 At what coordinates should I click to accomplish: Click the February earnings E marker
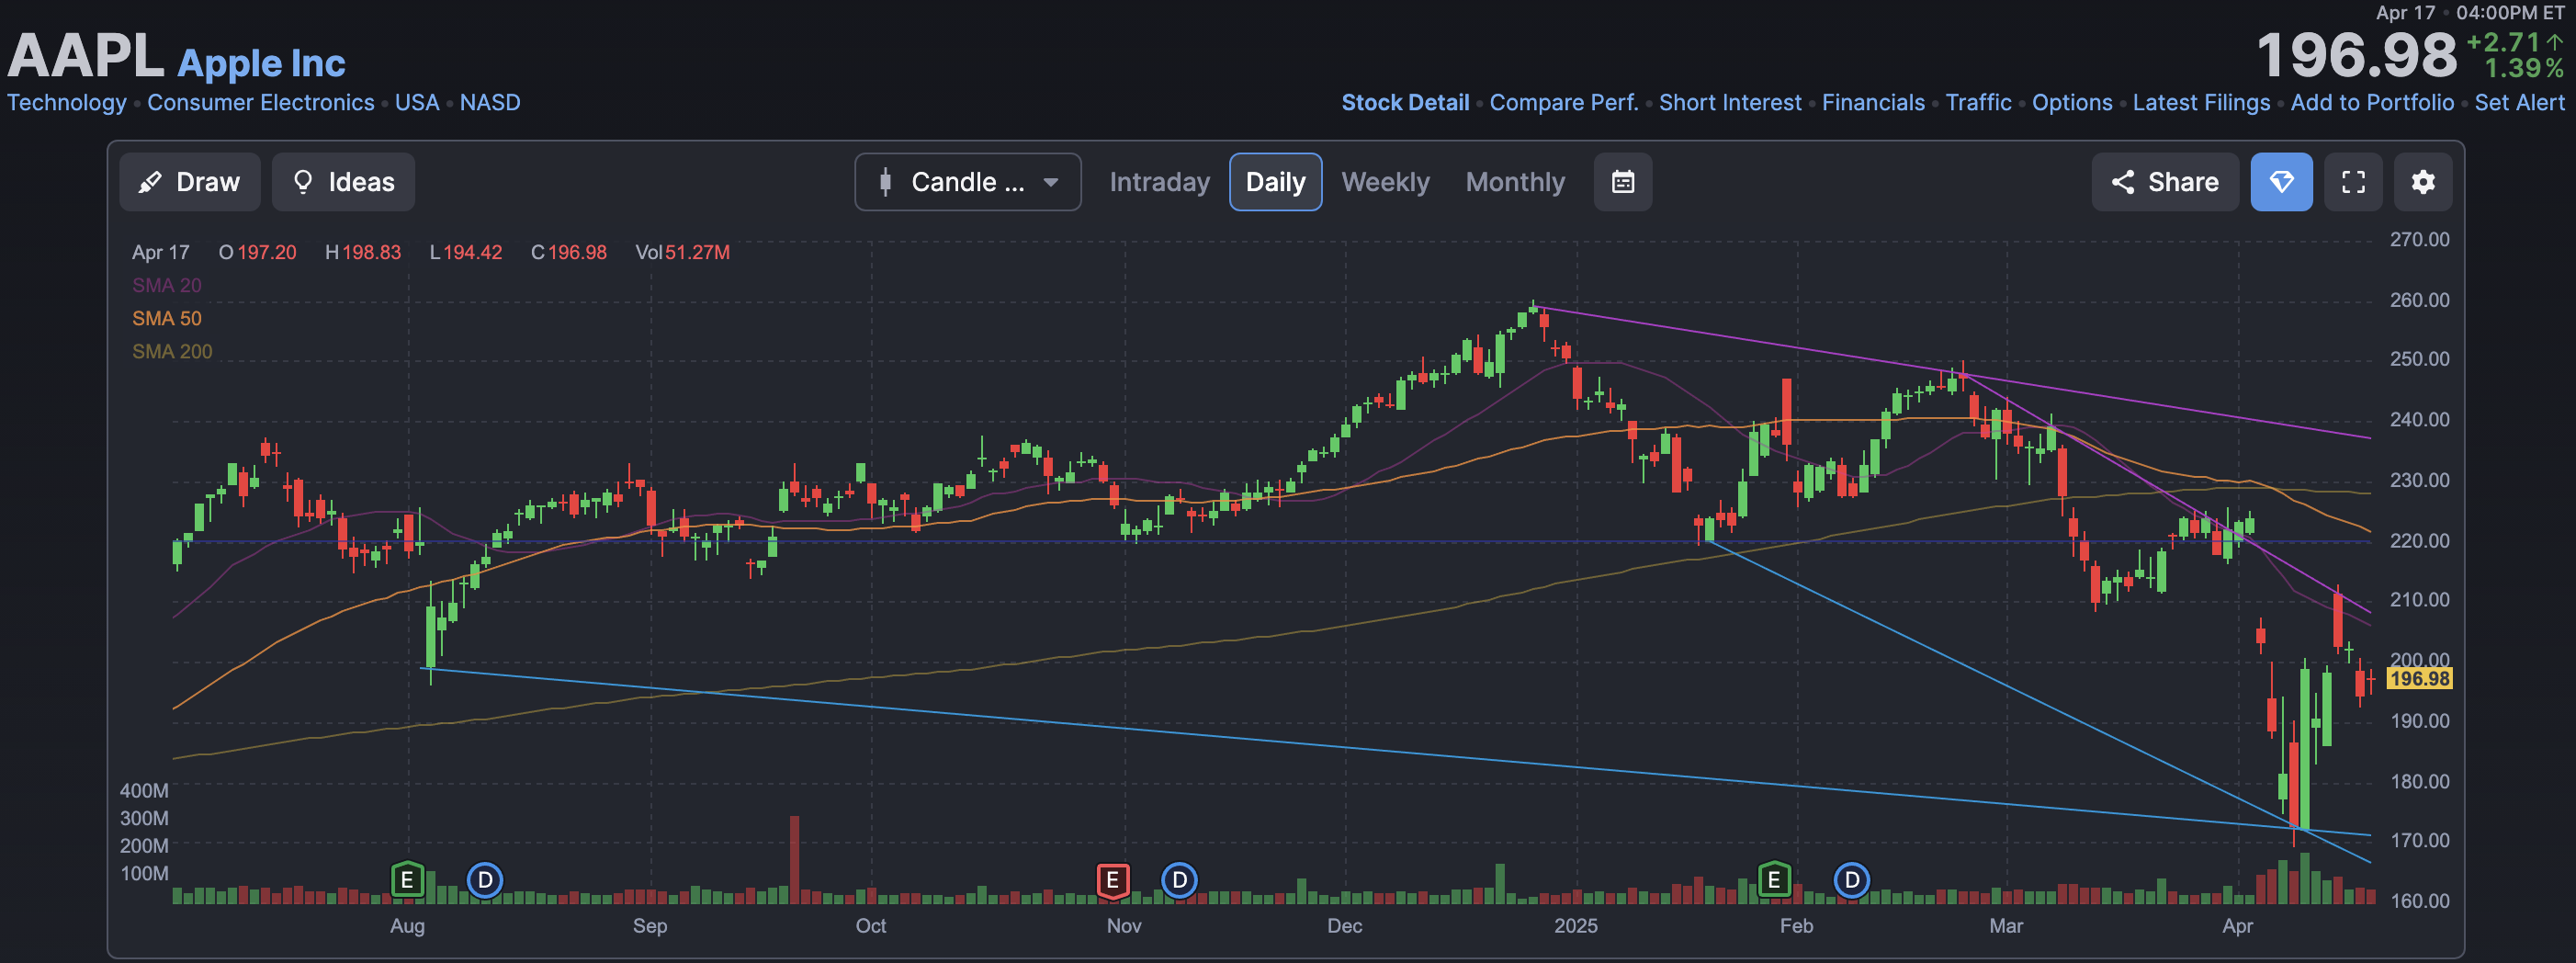tap(1773, 880)
